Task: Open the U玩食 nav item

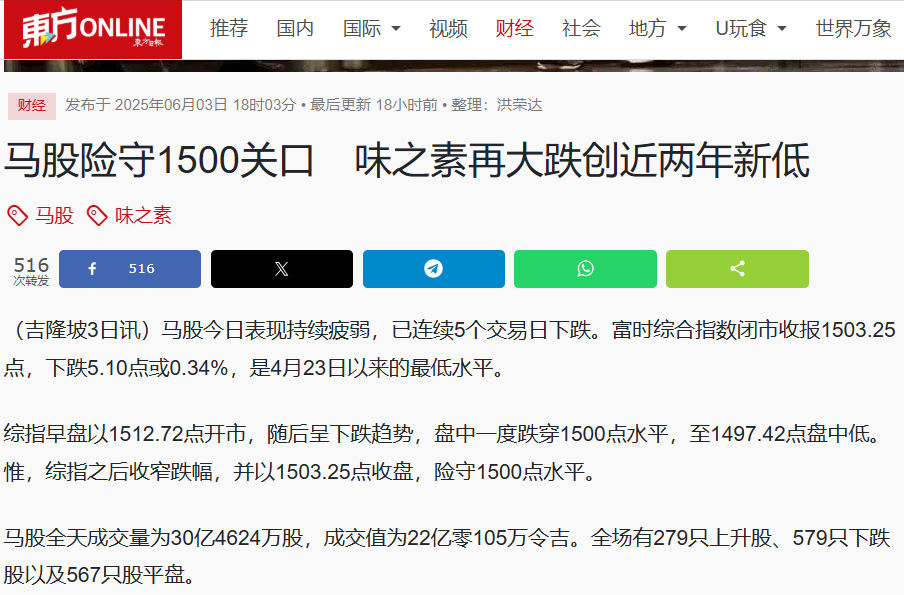Action: pyautogui.click(x=741, y=28)
